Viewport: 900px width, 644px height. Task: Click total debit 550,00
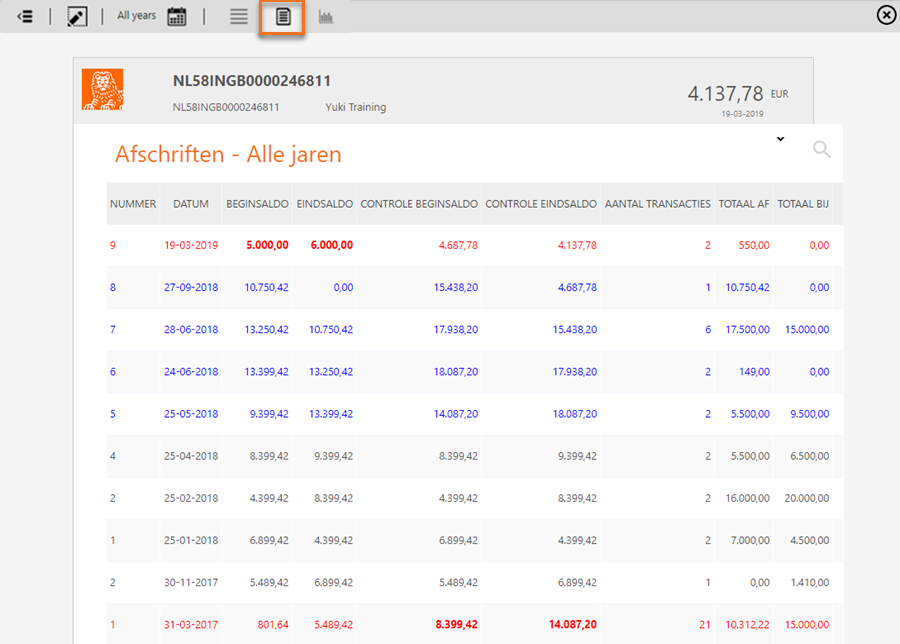pos(754,245)
